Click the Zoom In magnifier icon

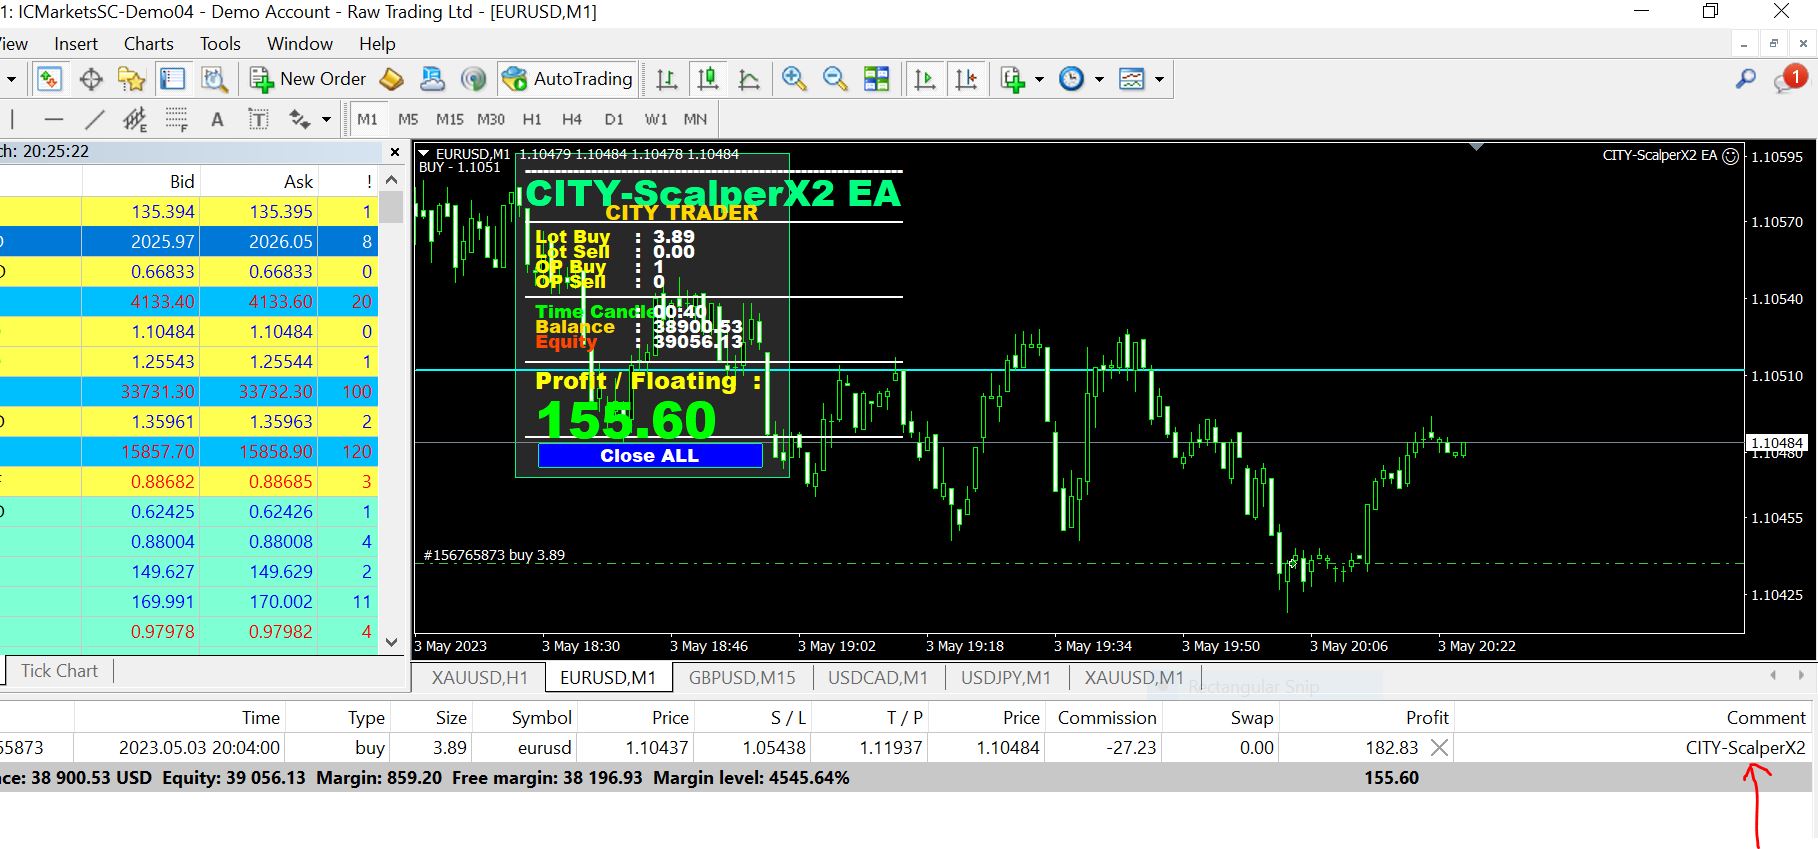pyautogui.click(x=794, y=79)
